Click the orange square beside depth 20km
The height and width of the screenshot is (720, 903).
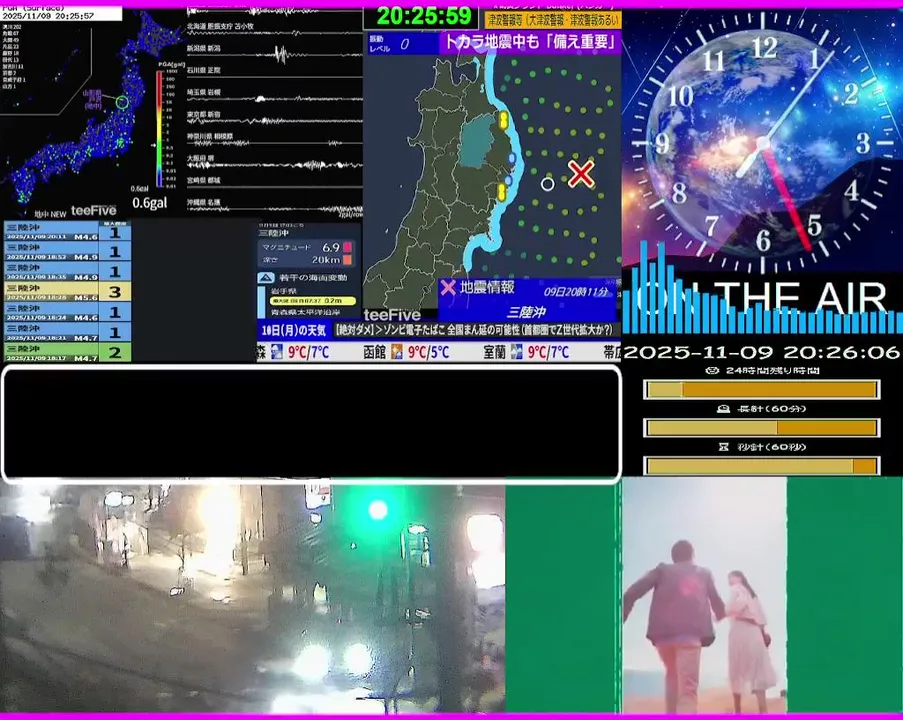(347, 260)
